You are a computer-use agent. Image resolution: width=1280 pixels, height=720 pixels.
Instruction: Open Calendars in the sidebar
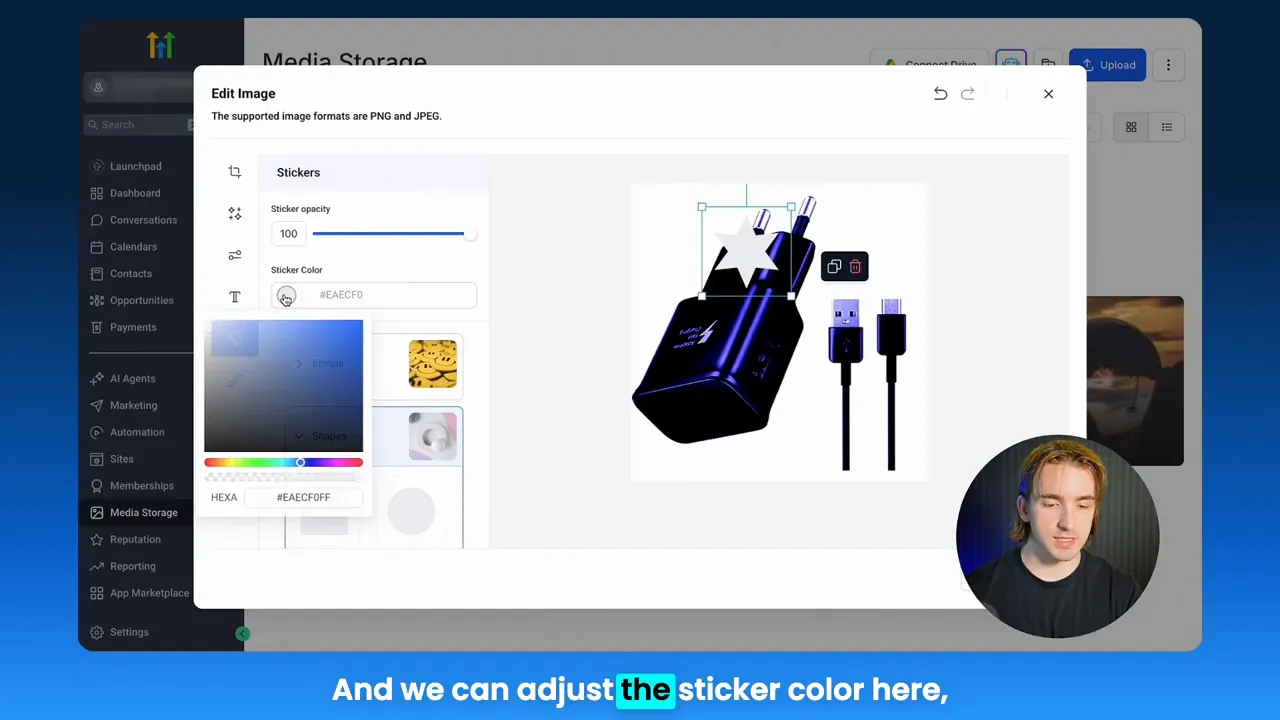[123, 247]
